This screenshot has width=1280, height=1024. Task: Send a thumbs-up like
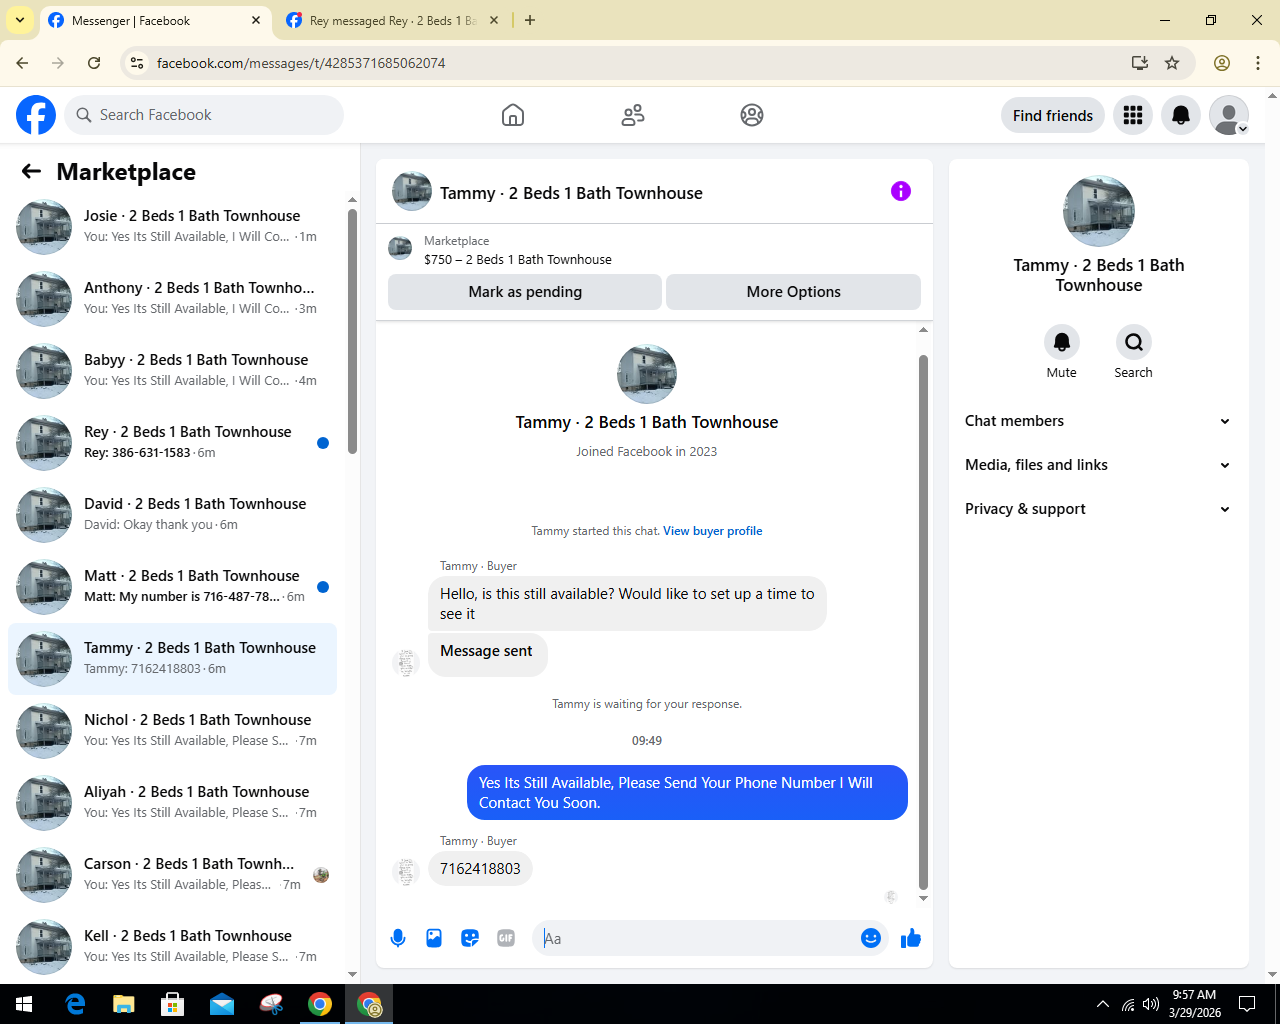[x=911, y=938]
